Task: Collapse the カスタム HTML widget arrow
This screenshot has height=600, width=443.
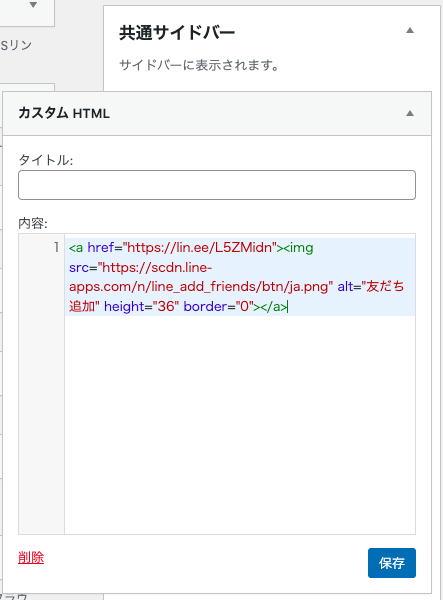Action: pos(410,113)
